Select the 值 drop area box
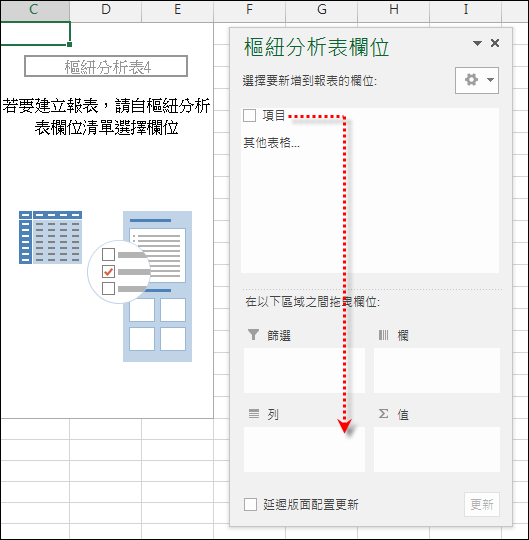The image size is (529, 540). pos(437,449)
